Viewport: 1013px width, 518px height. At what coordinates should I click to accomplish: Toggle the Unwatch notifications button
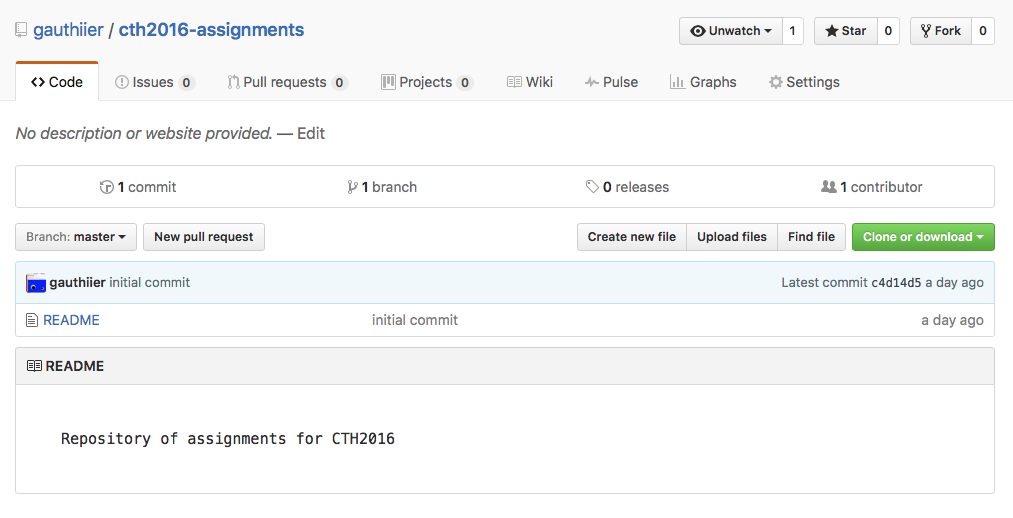tap(731, 31)
